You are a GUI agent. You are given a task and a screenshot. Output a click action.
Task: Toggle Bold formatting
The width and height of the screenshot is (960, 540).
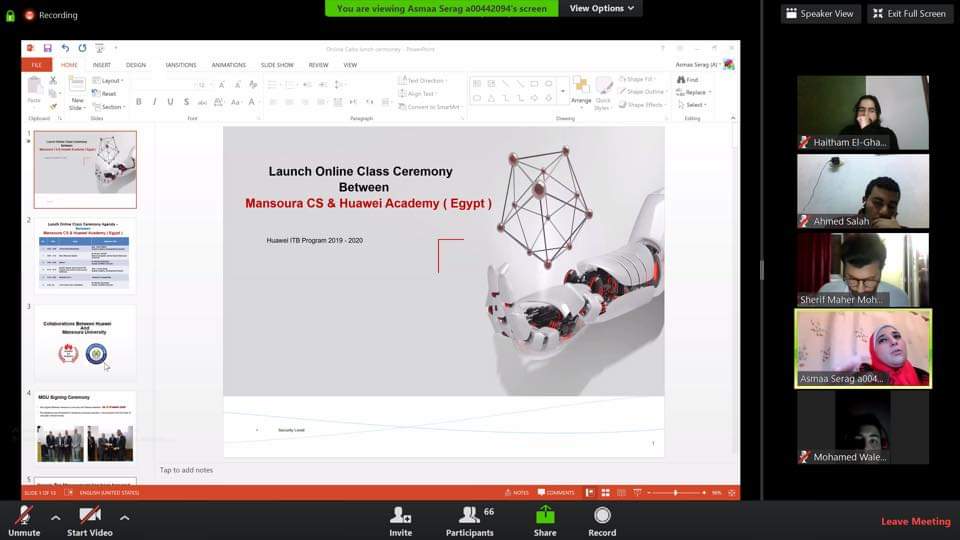(x=139, y=102)
